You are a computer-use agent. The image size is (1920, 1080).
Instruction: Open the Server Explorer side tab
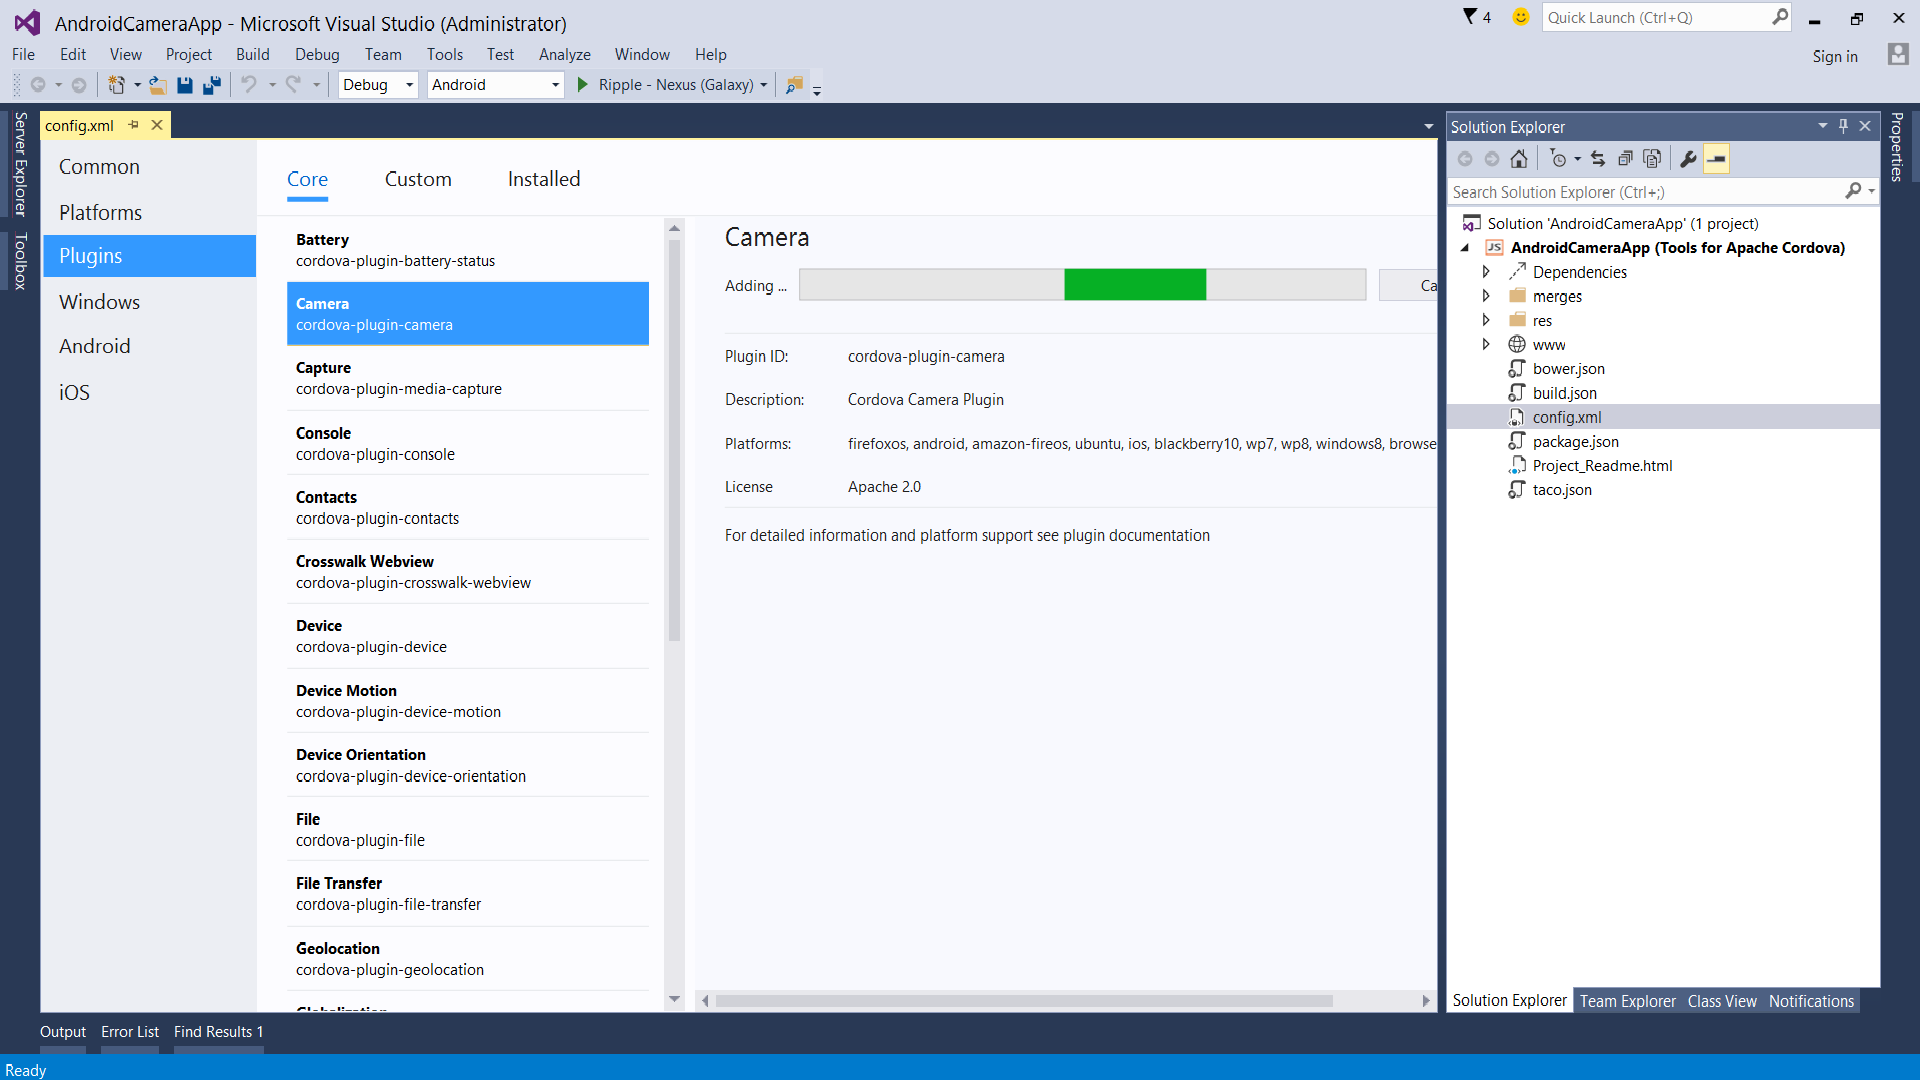pyautogui.click(x=20, y=164)
